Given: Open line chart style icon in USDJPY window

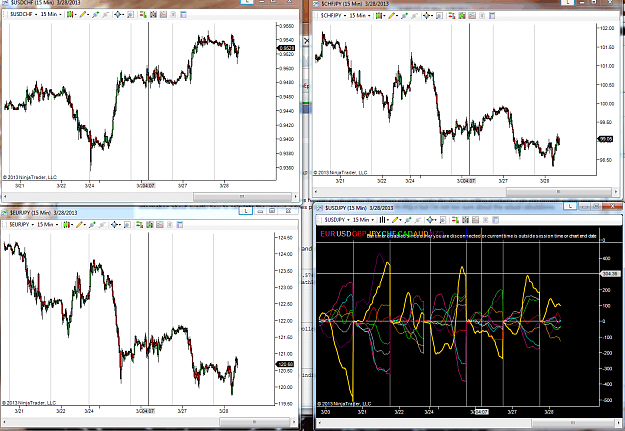Looking at the screenshot, I should coord(382,220).
